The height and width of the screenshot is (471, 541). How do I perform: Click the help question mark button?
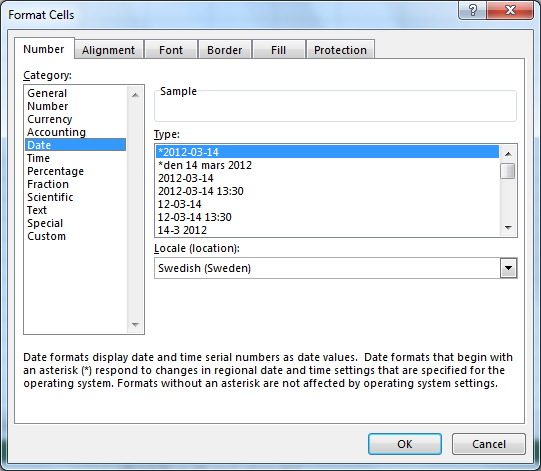click(472, 10)
